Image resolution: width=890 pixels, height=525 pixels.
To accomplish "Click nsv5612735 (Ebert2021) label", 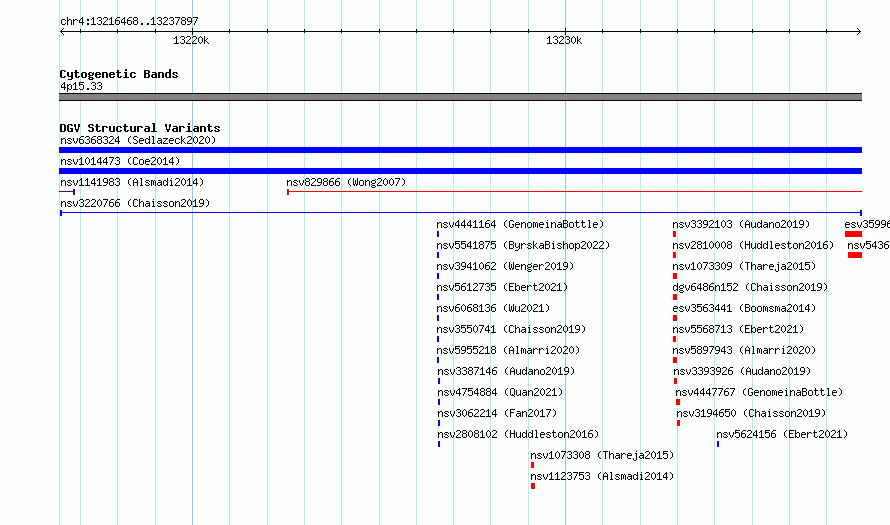I will click(x=502, y=287).
